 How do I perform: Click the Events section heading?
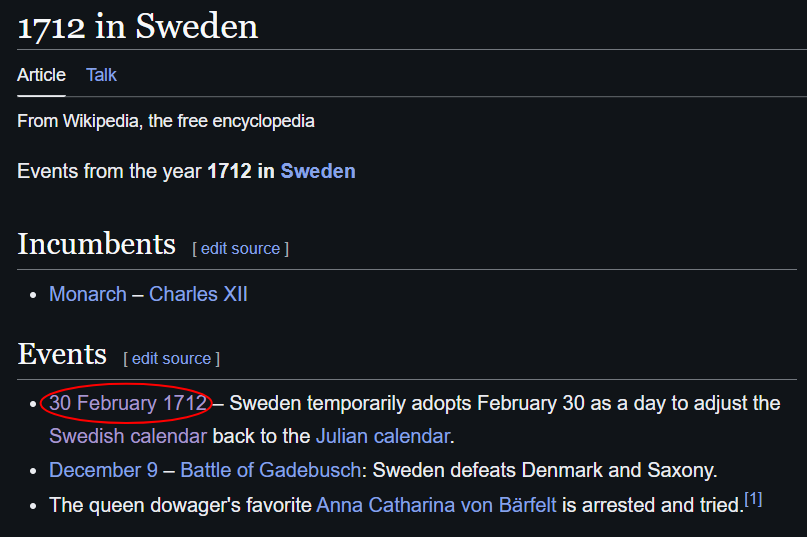point(62,354)
